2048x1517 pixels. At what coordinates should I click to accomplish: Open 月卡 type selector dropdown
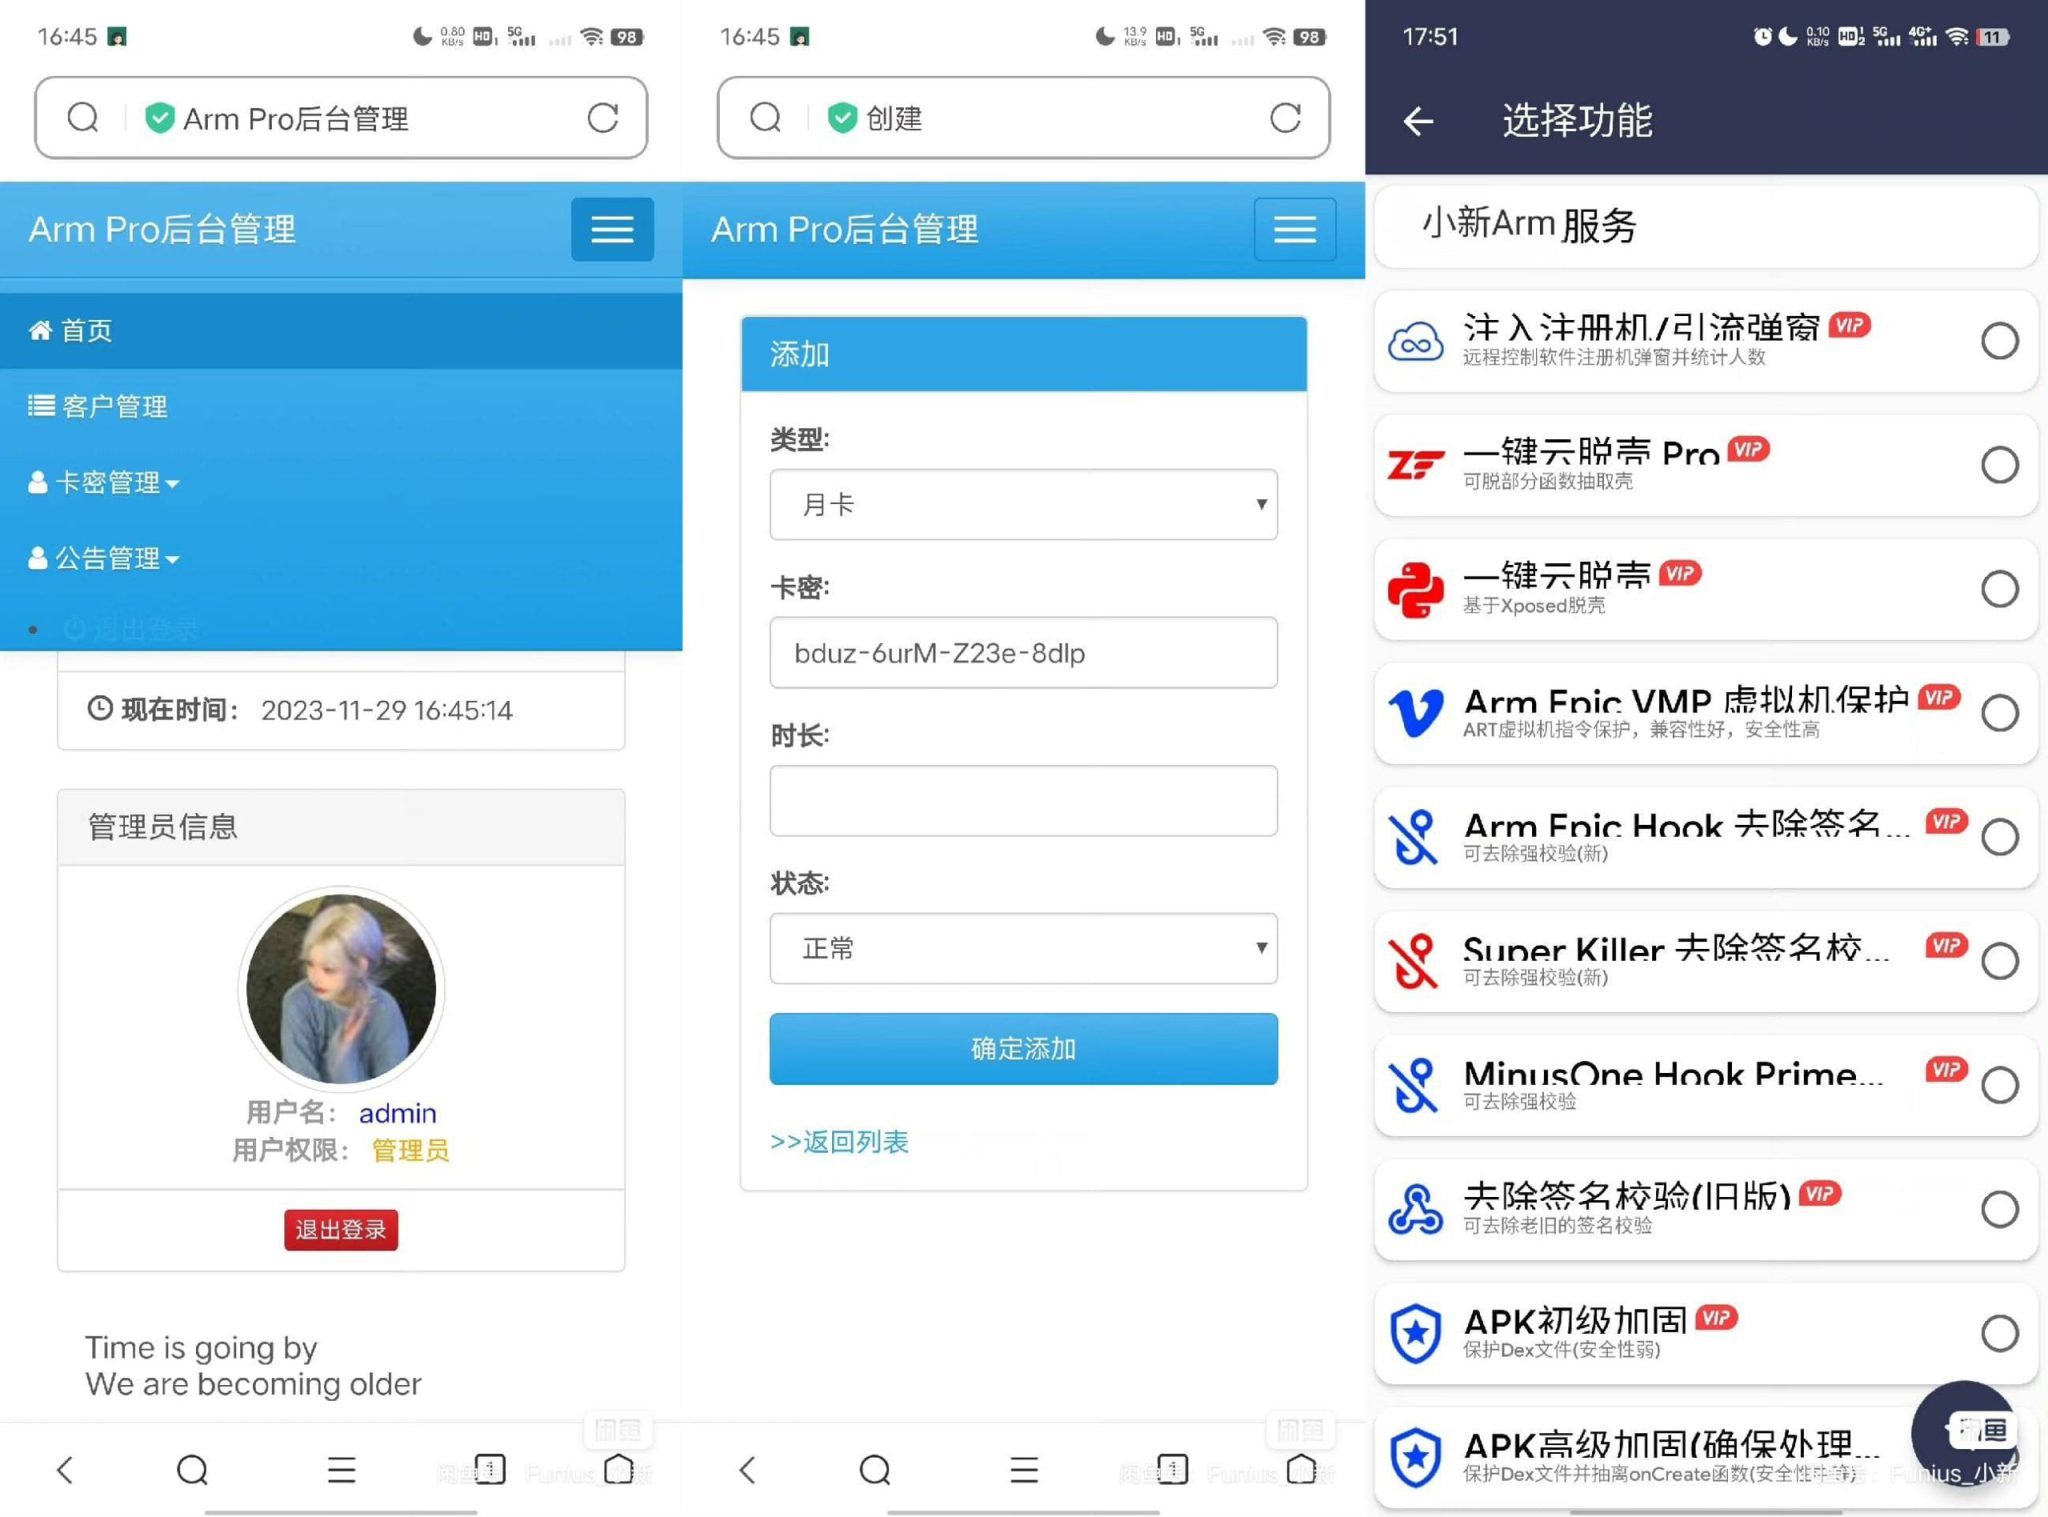click(1022, 505)
